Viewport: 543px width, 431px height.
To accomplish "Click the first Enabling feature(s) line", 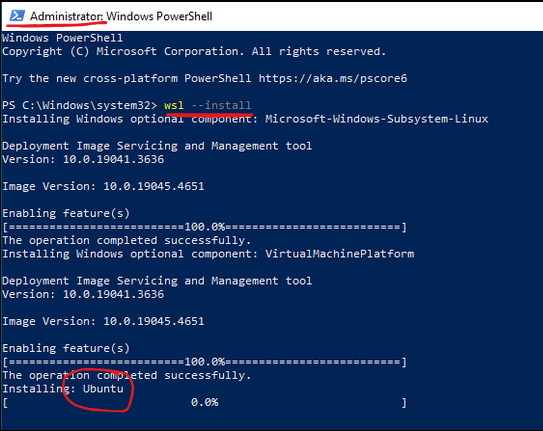I will click(66, 214).
